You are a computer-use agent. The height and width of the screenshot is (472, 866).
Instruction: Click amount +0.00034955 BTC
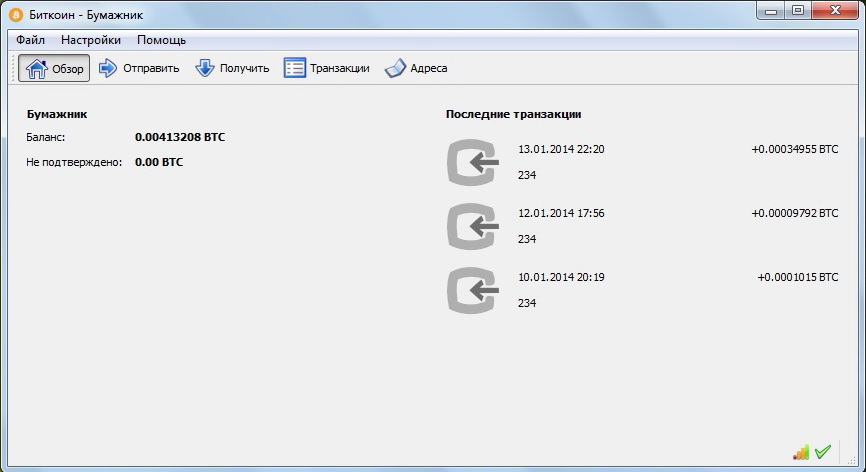pyautogui.click(x=795, y=149)
